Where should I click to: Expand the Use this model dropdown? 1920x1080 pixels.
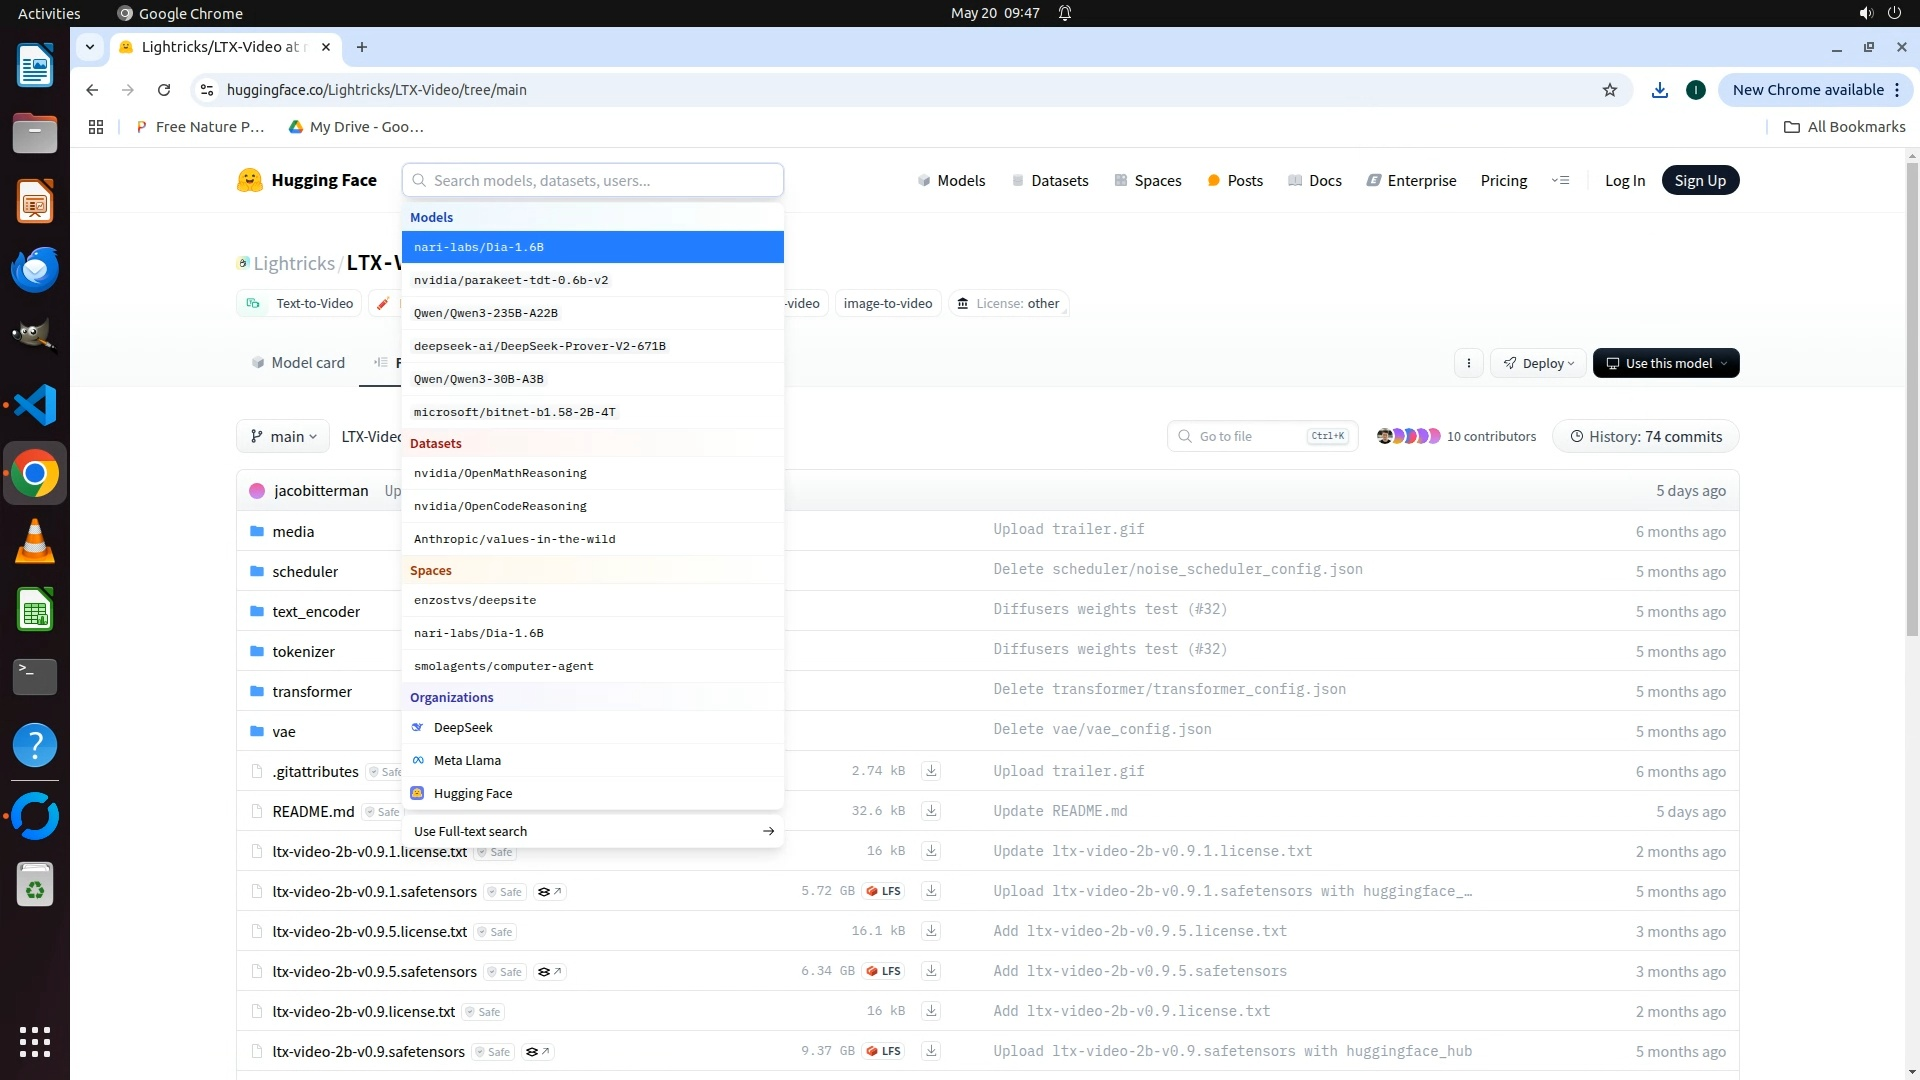click(1666, 363)
